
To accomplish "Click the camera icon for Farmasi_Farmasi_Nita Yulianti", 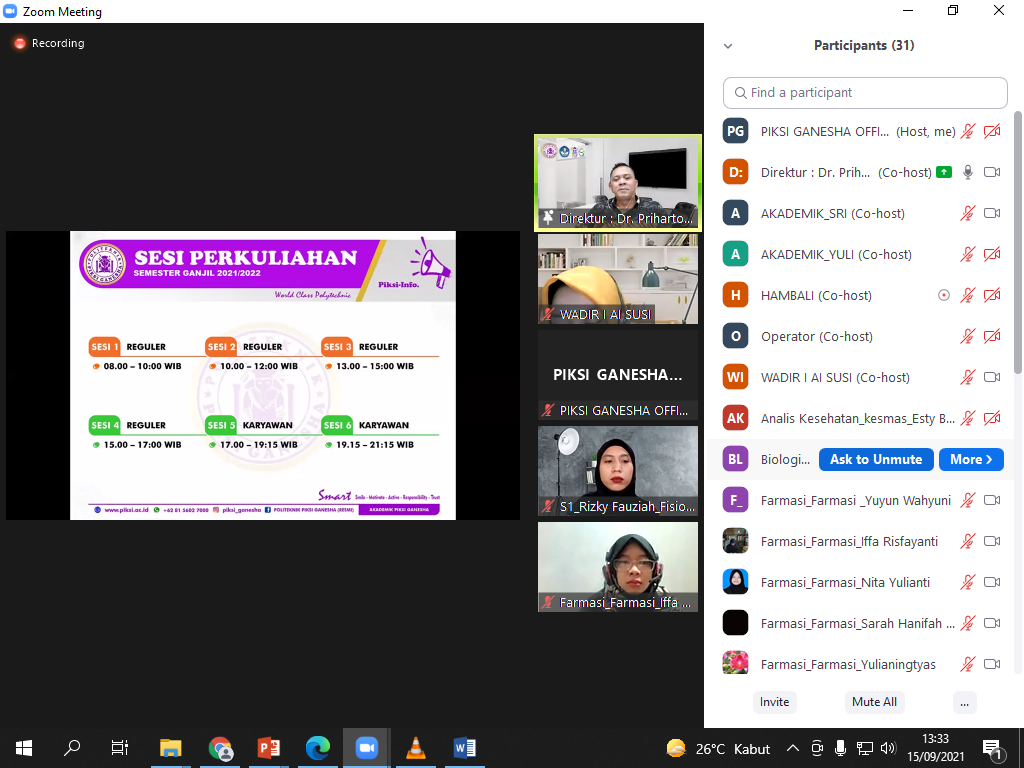I will pos(992,583).
